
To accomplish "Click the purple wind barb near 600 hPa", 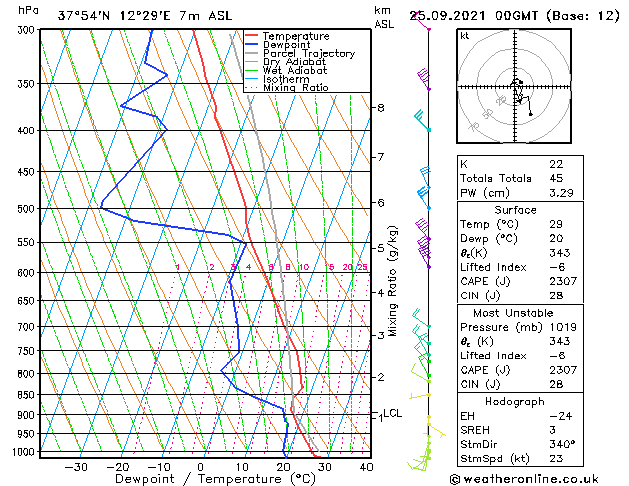I will coord(424,257).
